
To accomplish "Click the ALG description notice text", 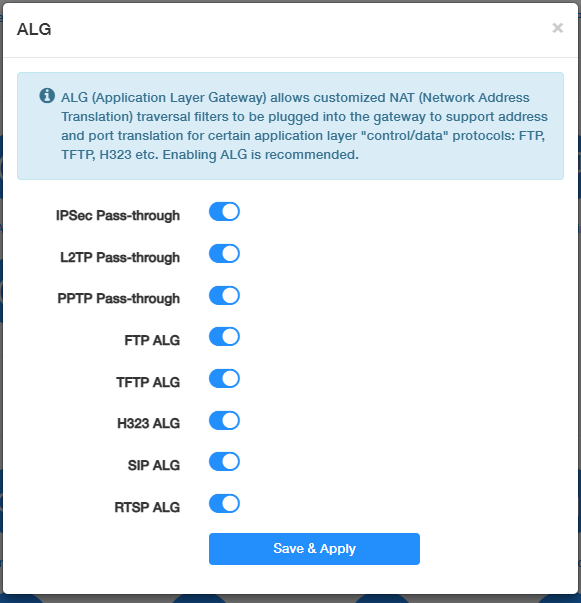I will point(304,126).
